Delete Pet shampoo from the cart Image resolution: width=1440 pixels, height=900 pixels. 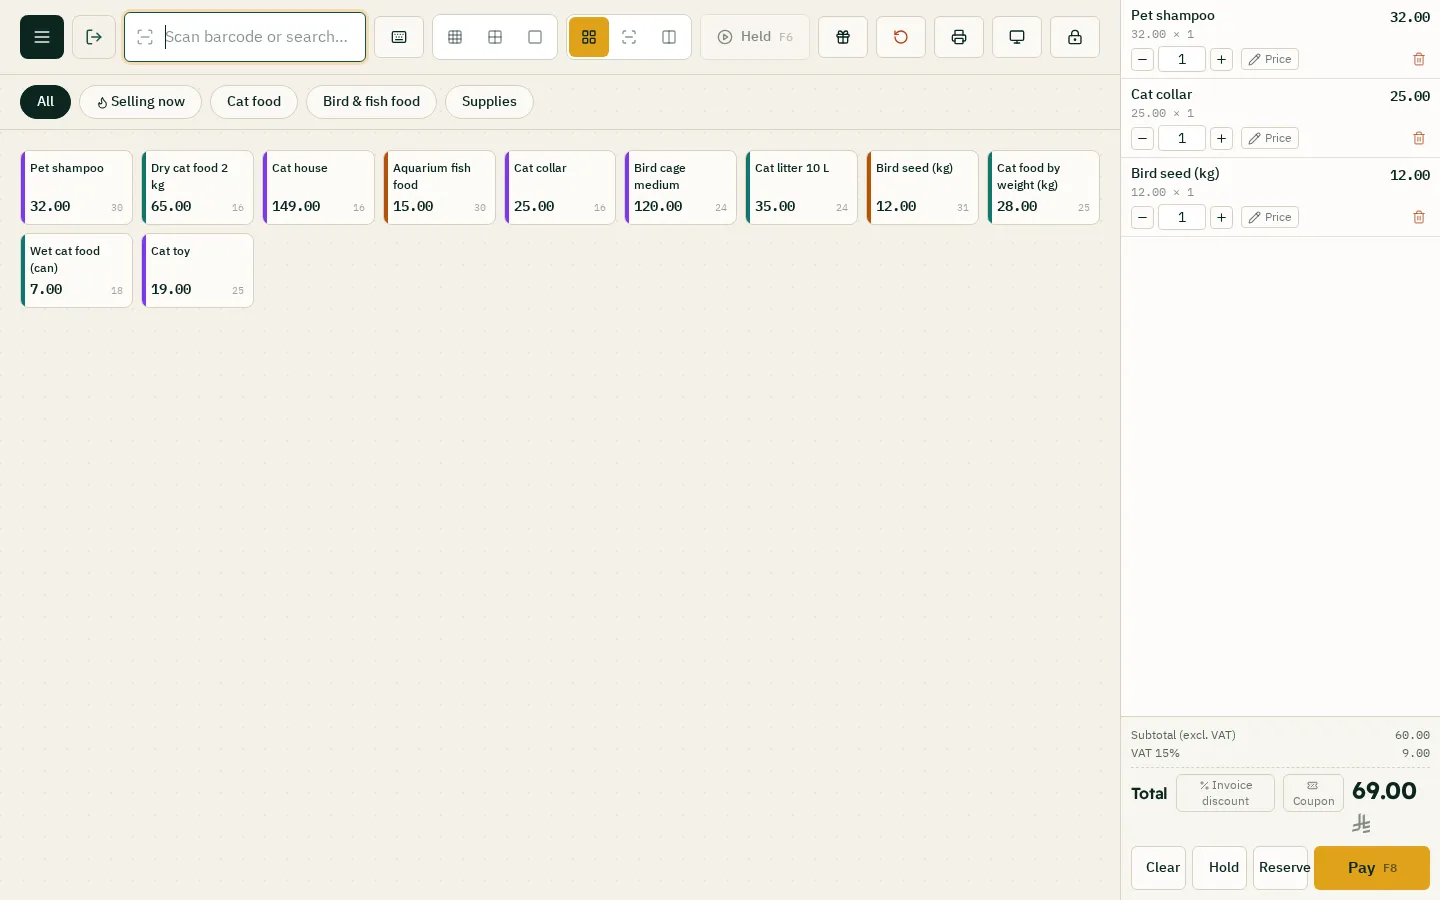click(1419, 59)
